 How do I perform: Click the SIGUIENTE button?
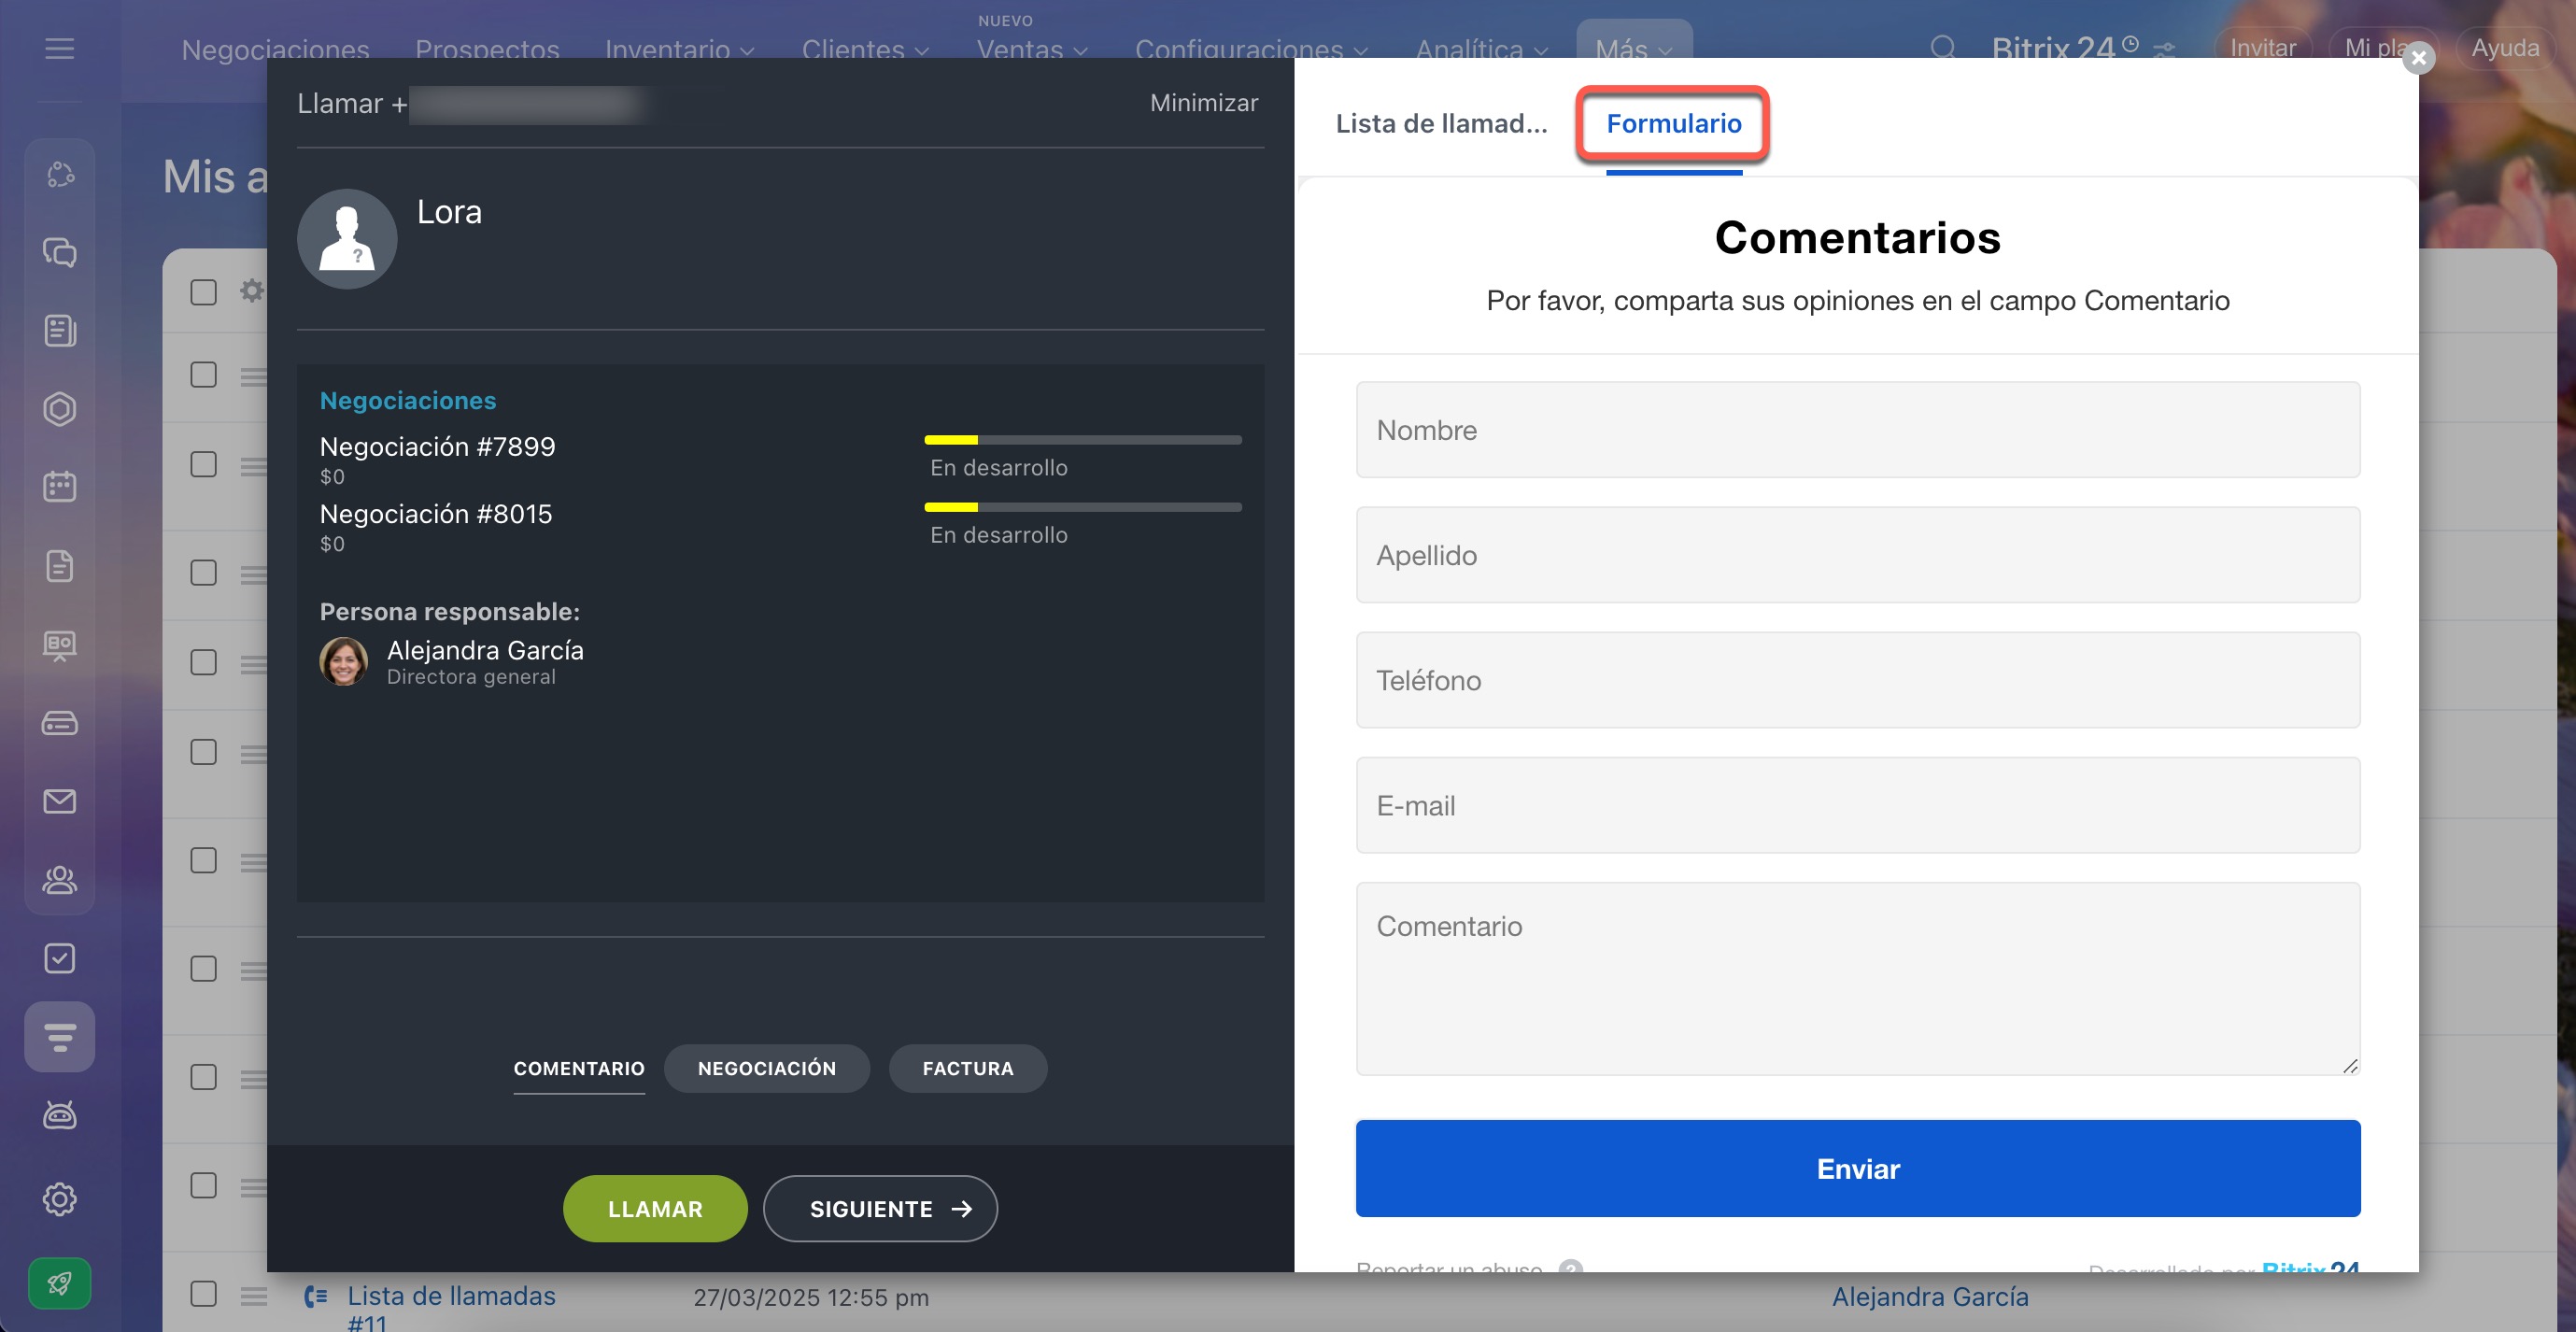[x=880, y=1209]
